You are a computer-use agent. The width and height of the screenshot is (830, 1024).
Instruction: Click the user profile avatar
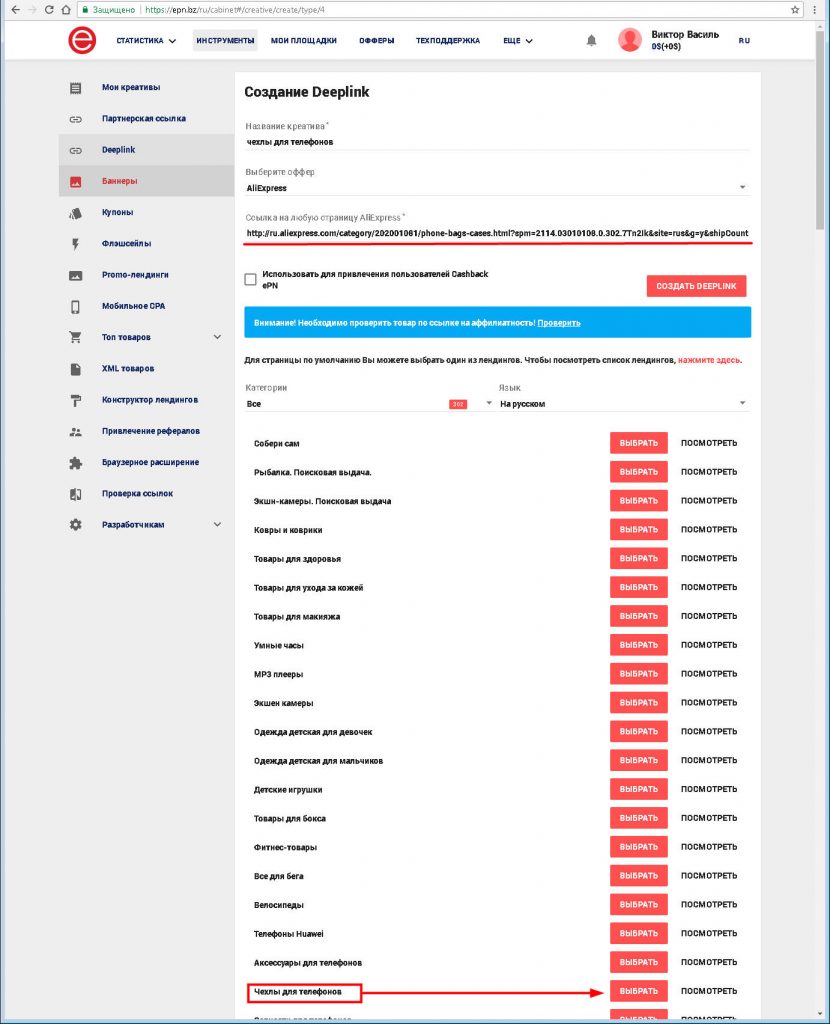point(630,40)
